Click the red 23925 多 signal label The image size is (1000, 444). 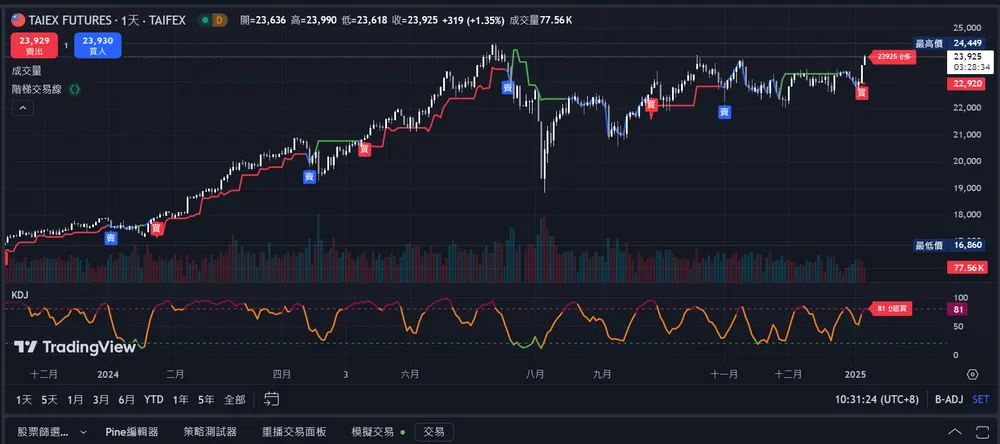pyautogui.click(x=893, y=57)
